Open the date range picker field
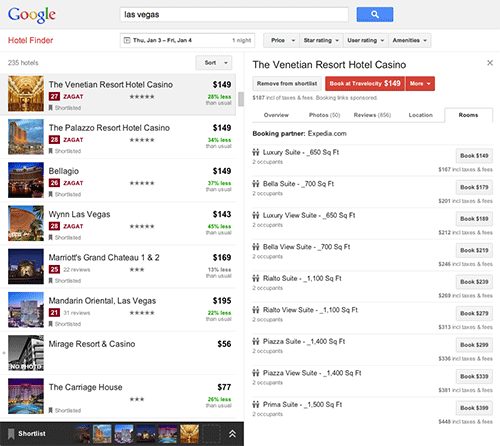Viewport: 500px width, 446px height. click(187, 40)
